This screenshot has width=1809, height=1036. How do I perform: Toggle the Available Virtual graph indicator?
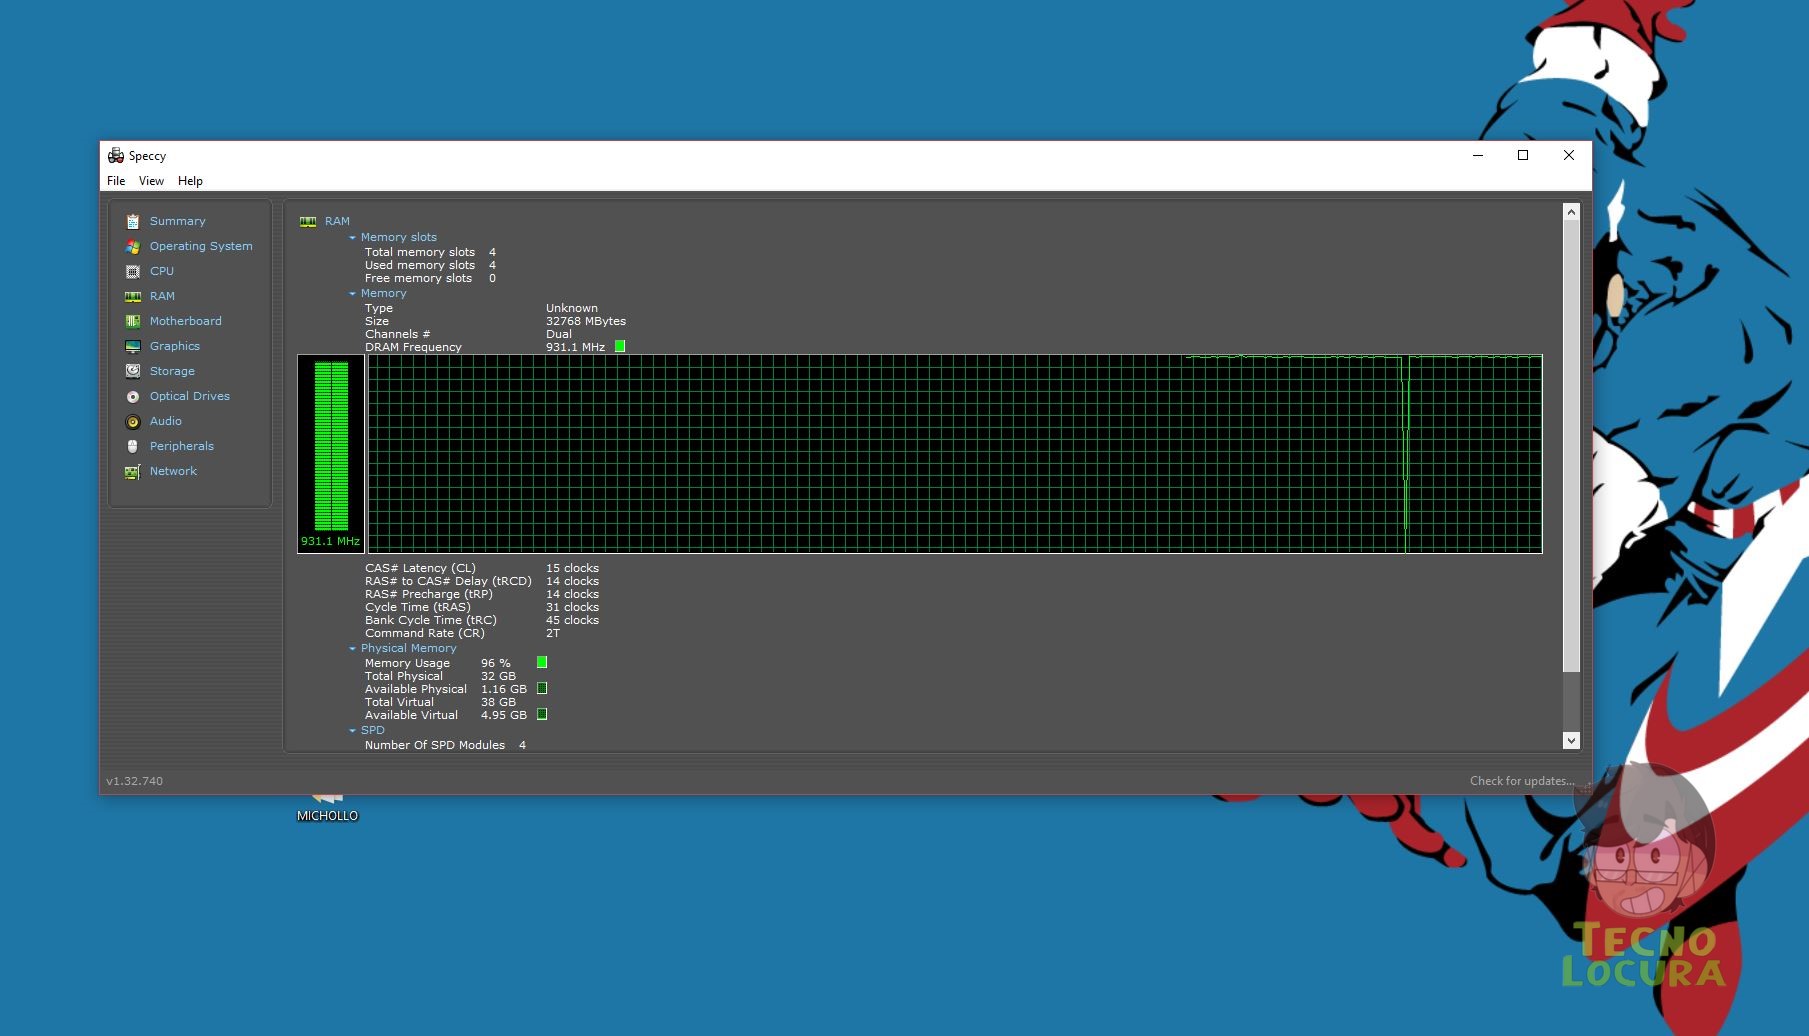pyautogui.click(x=542, y=714)
